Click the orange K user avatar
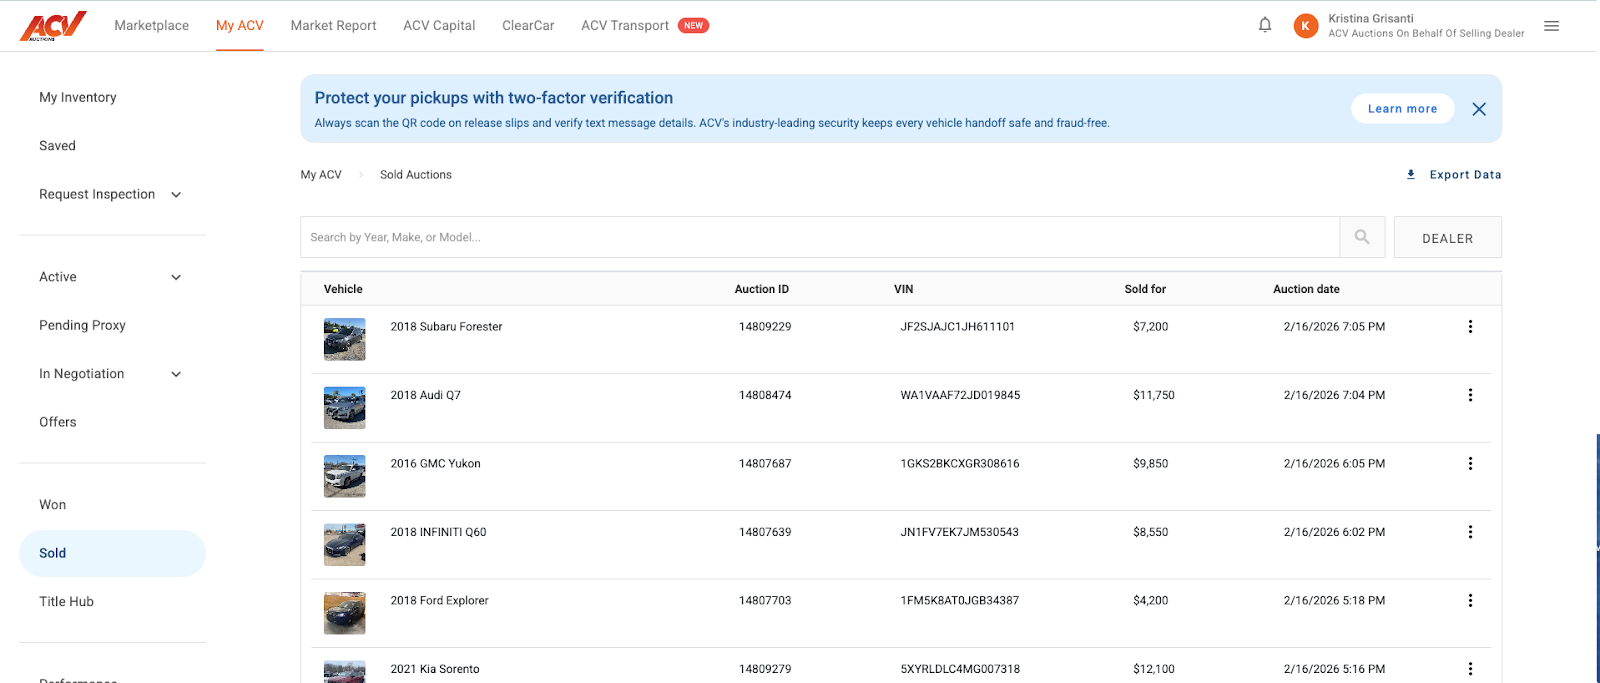Screen dimensions: 1600x683 coord(1305,26)
